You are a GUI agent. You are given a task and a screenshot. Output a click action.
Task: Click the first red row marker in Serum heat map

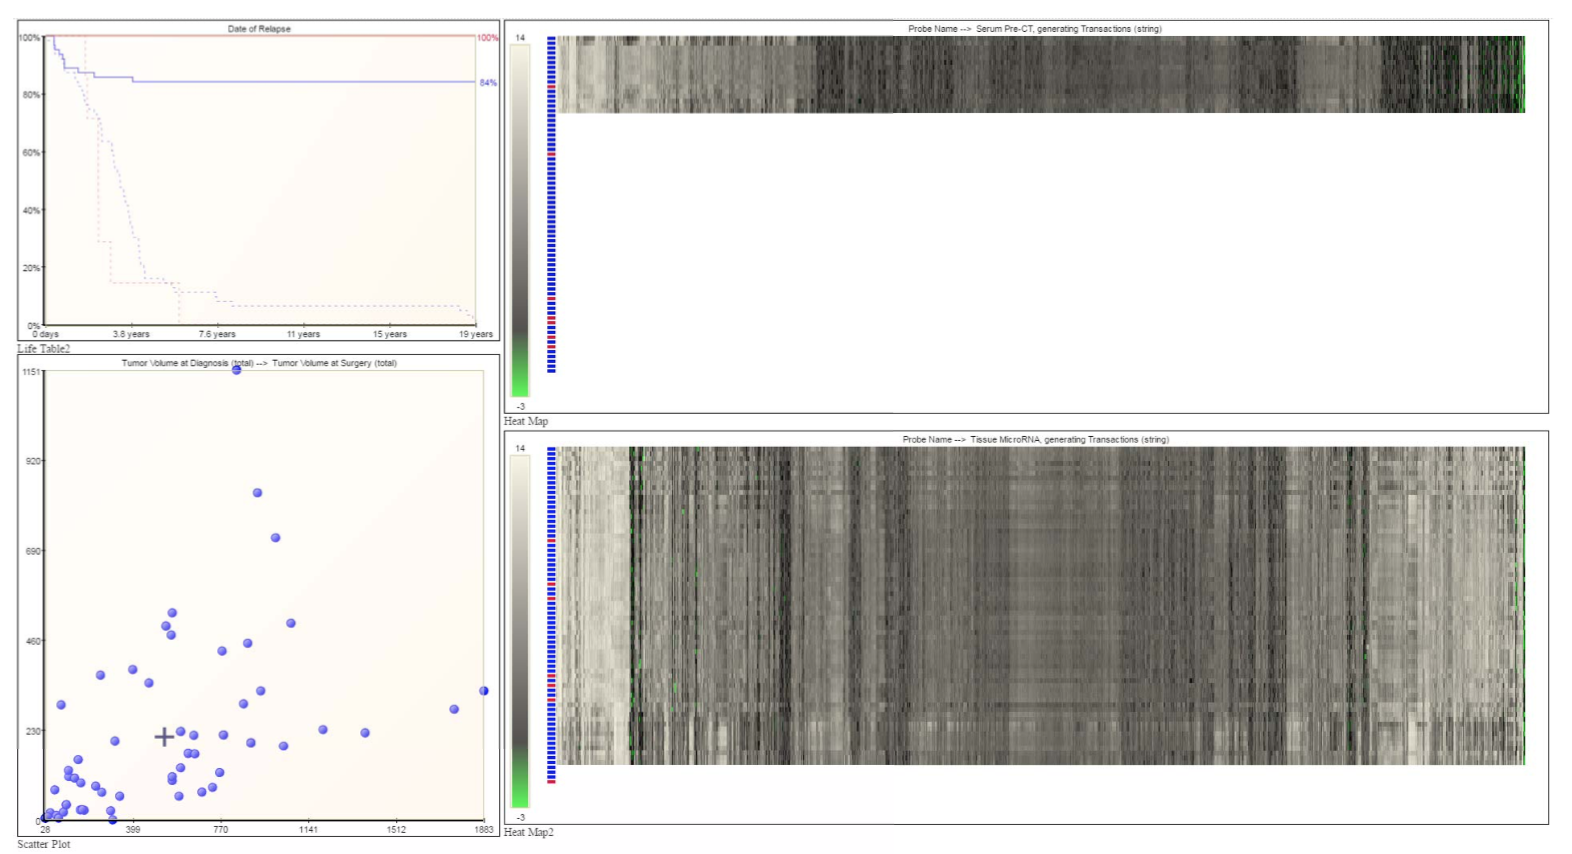click(551, 87)
